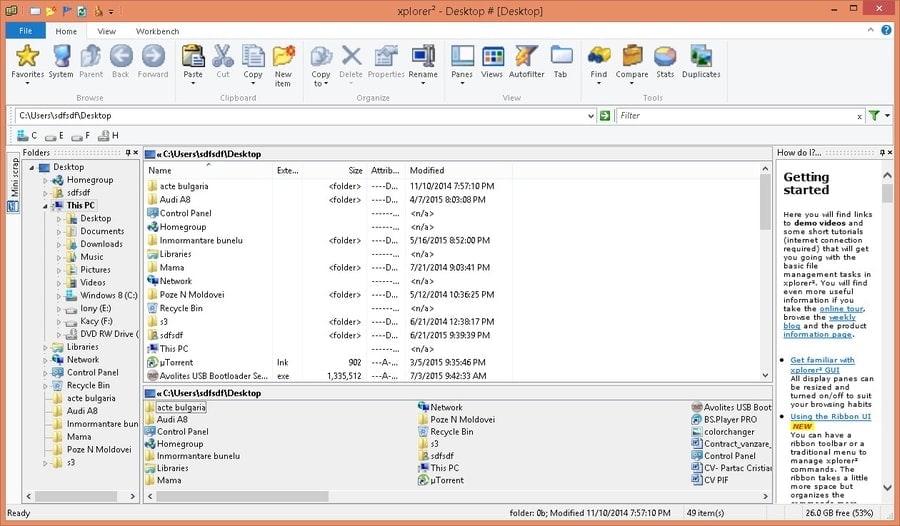Create a New item
This screenshot has width=900, height=526.
283,65
